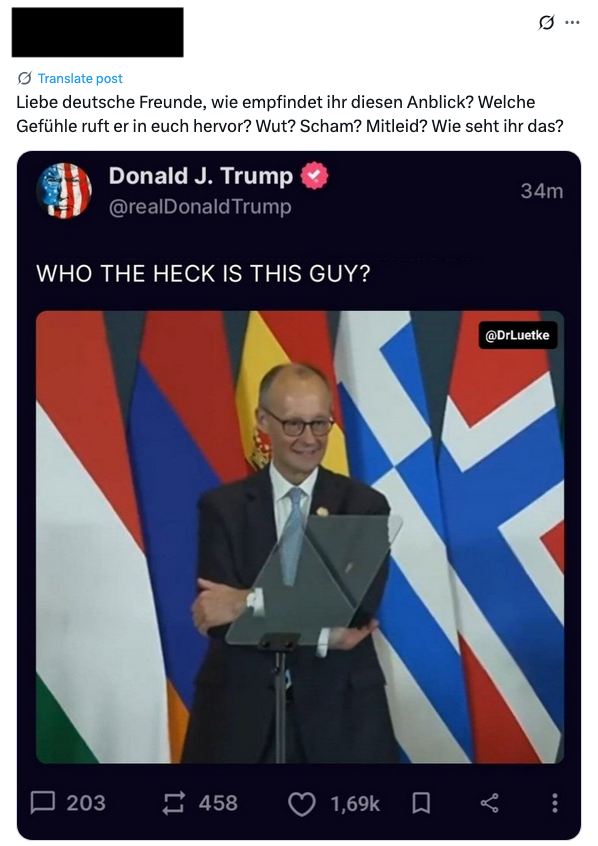The image size is (598, 846).
Task: Click the Grok icon beside Translate post
Action: (24, 79)
